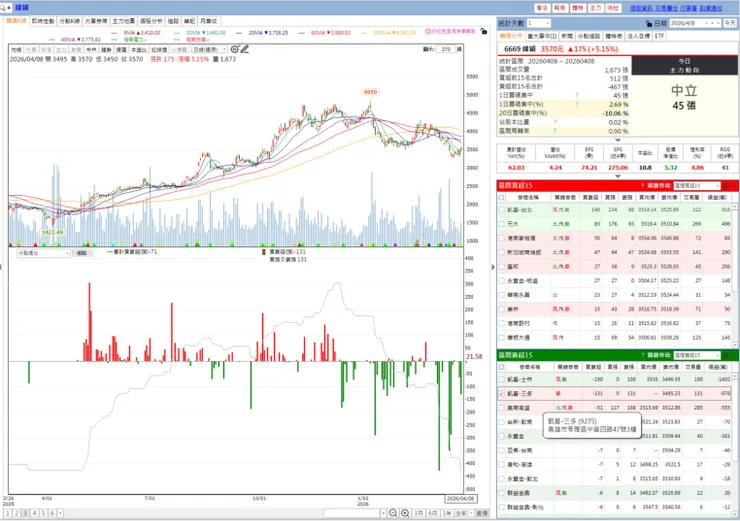Click the green button at right of 區間賣超15 header
Viewport: 740px width, 521px height.
pos(727,355)
